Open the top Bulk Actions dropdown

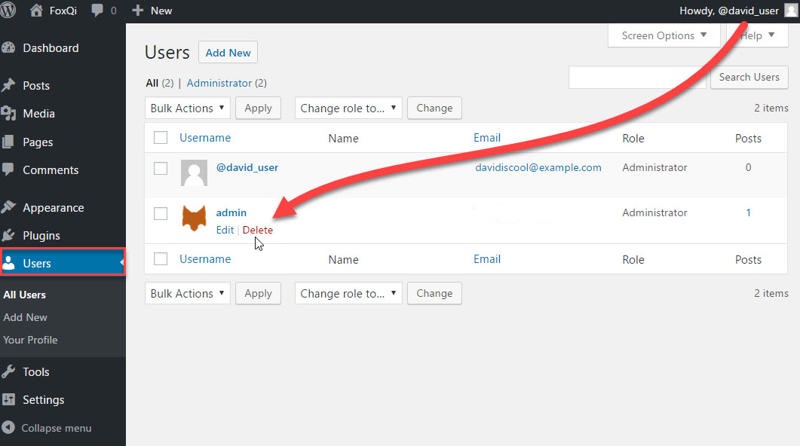(187, 108)
